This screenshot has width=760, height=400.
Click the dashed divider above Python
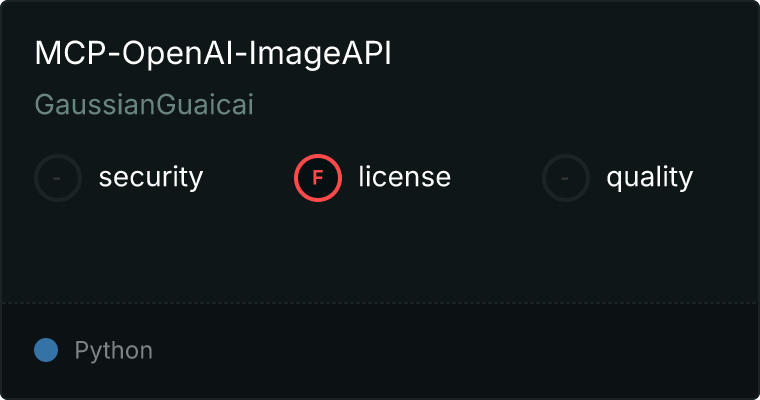(380, 302)
